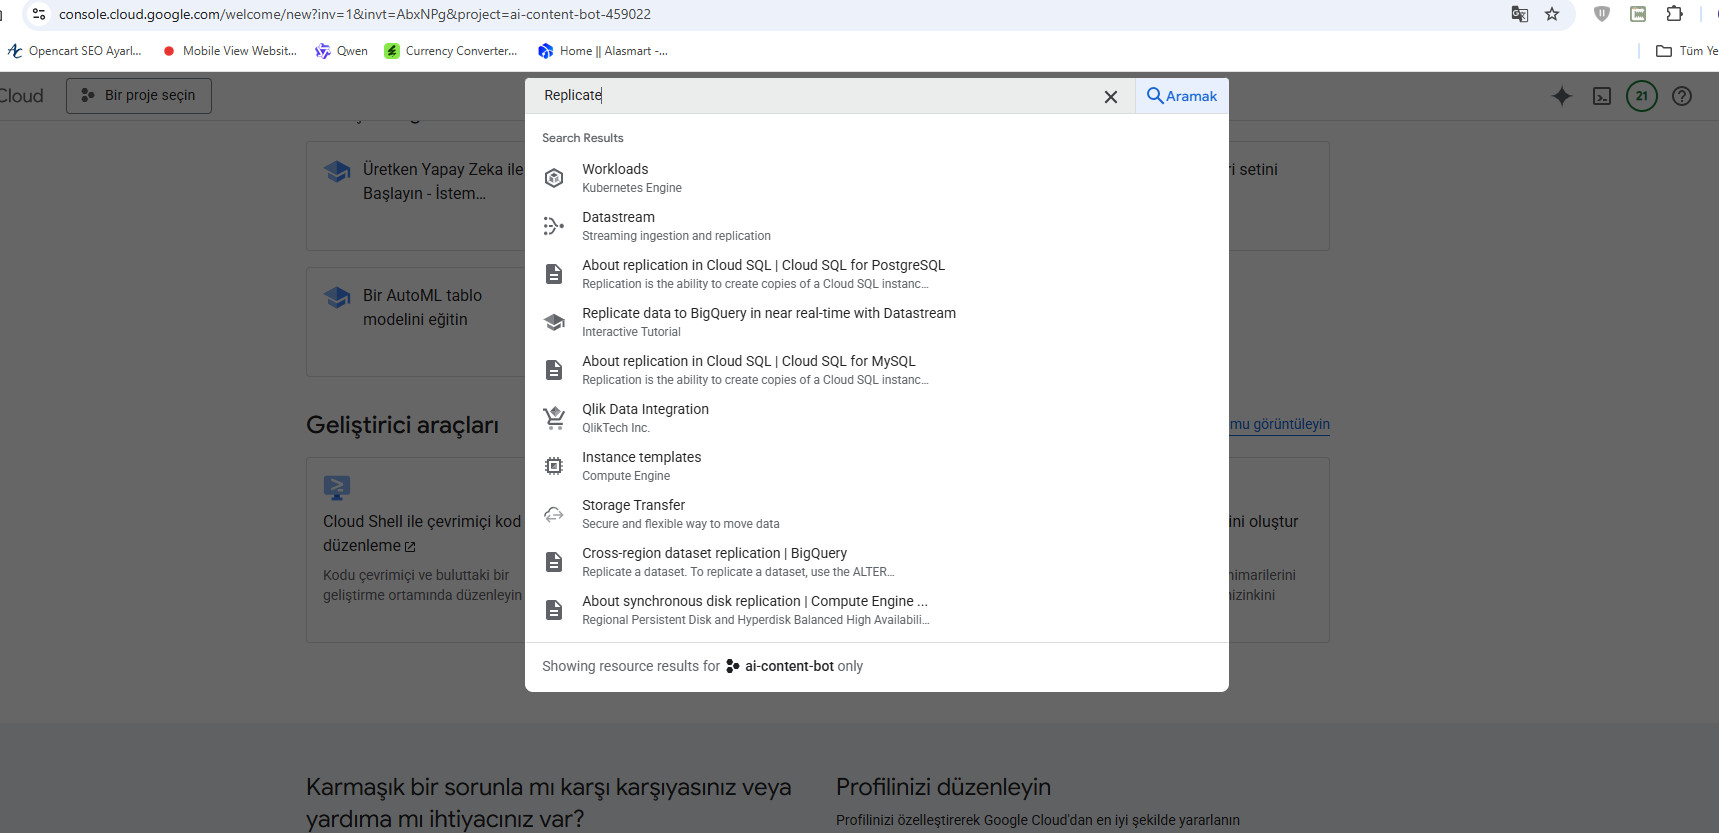
Task: Open About replication Cloud SQL for MySQL doc
Action: 876,370
